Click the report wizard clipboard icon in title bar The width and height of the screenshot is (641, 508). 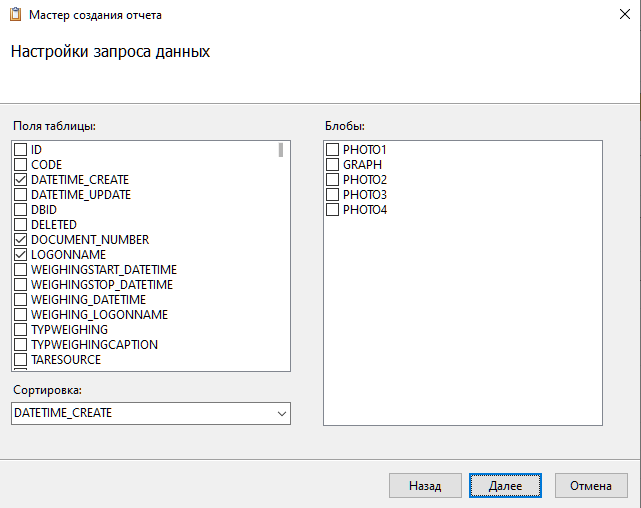(x=15, y=15)
